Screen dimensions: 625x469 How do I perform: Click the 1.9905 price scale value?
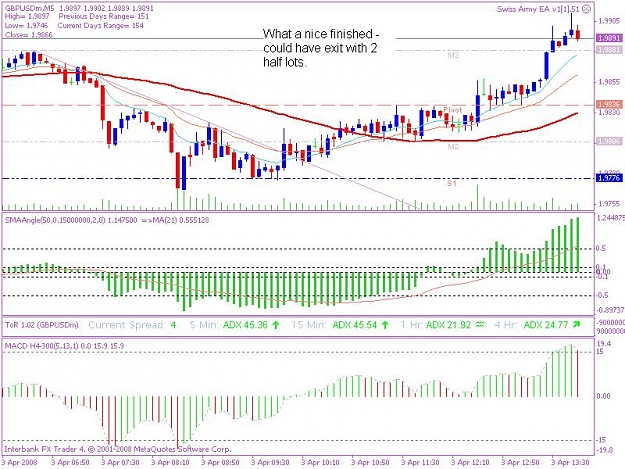(609, 21)
